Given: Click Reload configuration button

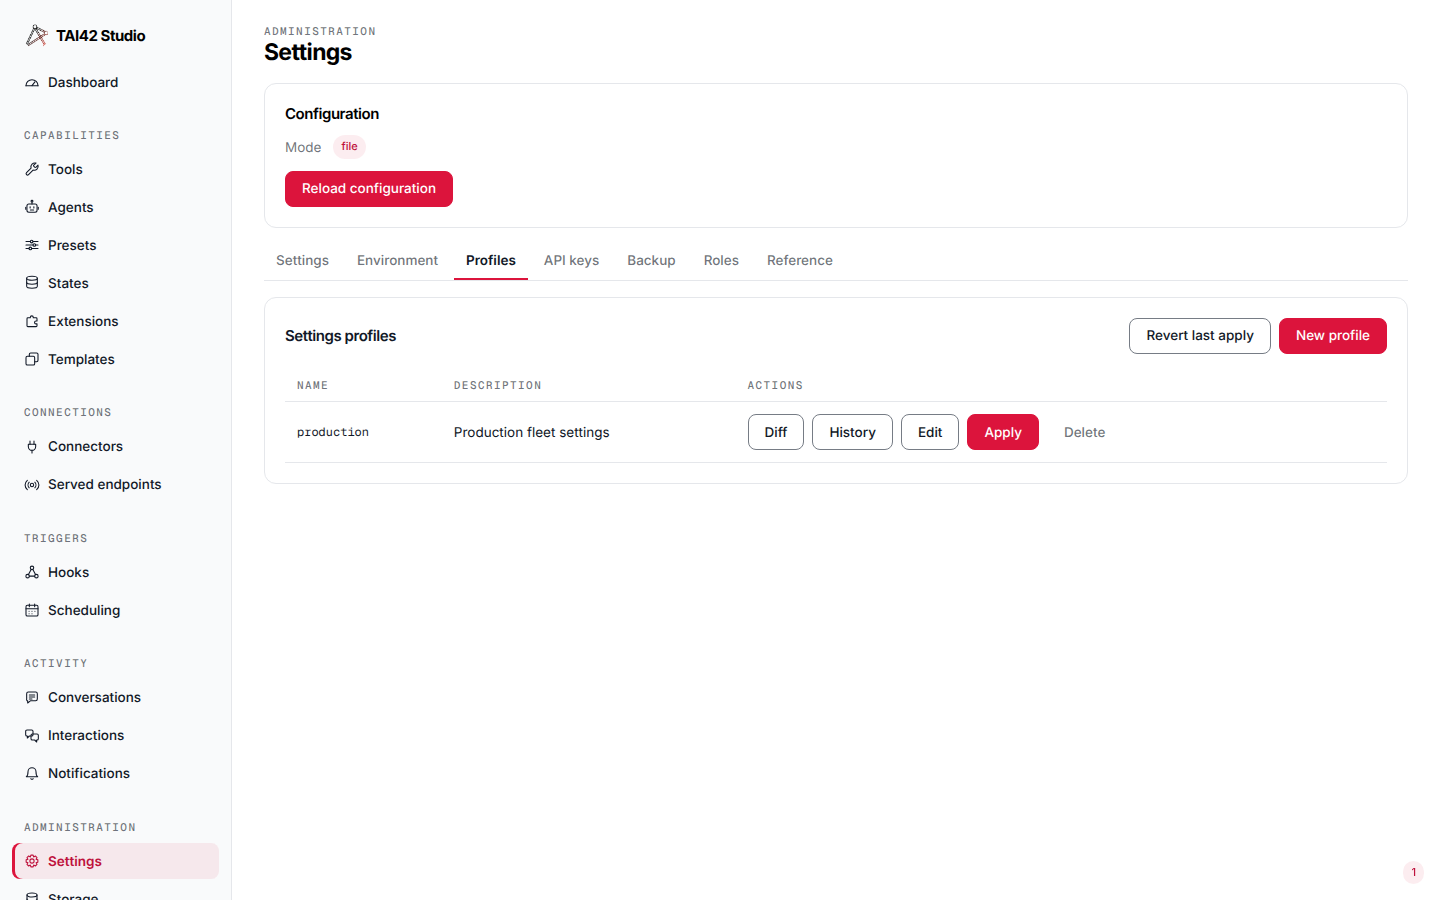Looking at the screenshot, I should (x=369, y=189).
